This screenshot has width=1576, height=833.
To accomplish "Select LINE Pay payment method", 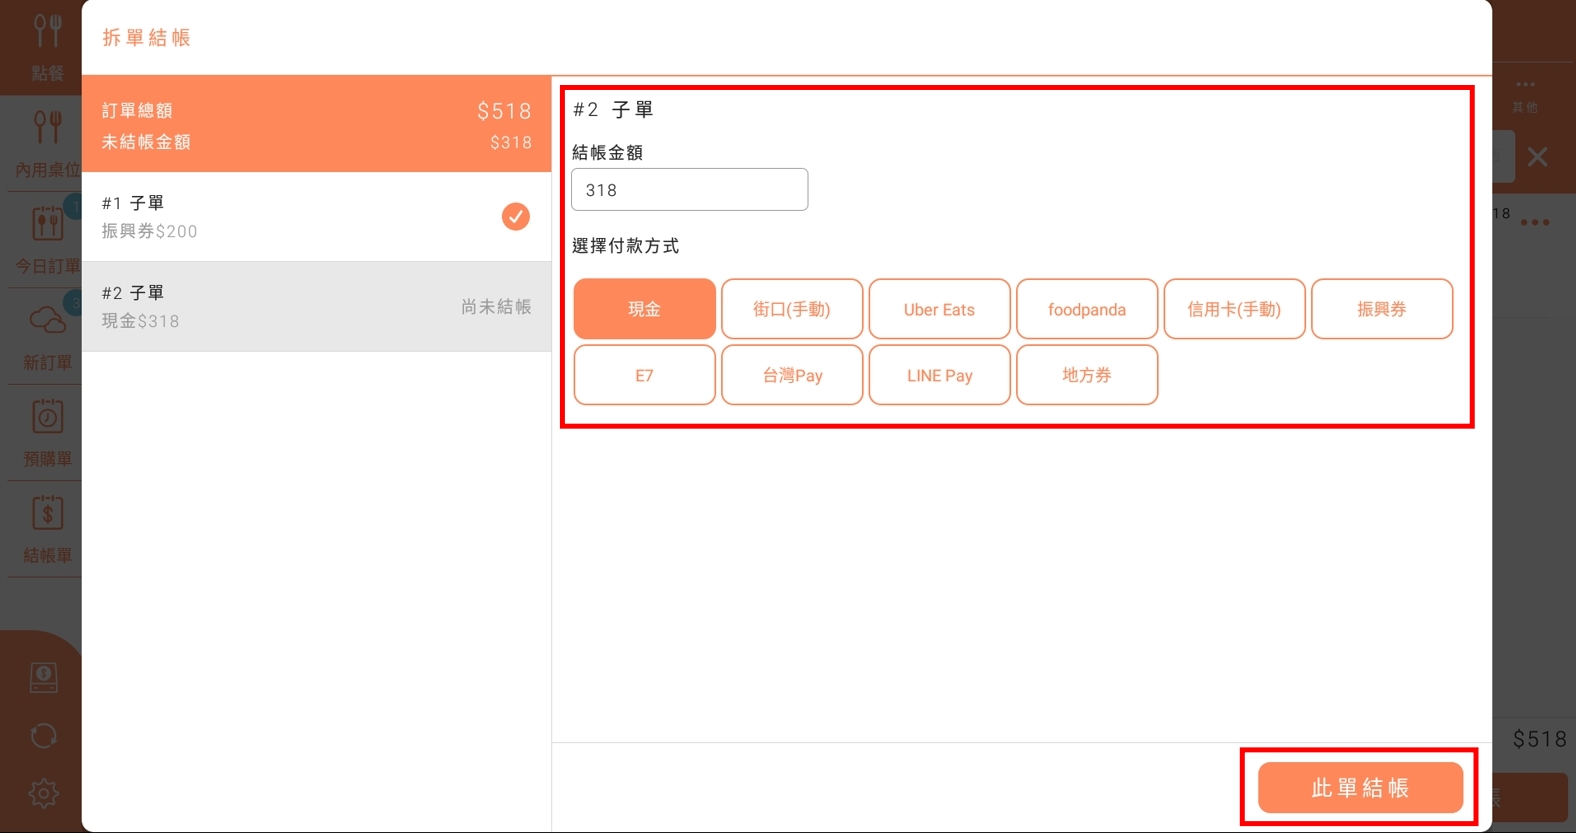I will 939,375.
